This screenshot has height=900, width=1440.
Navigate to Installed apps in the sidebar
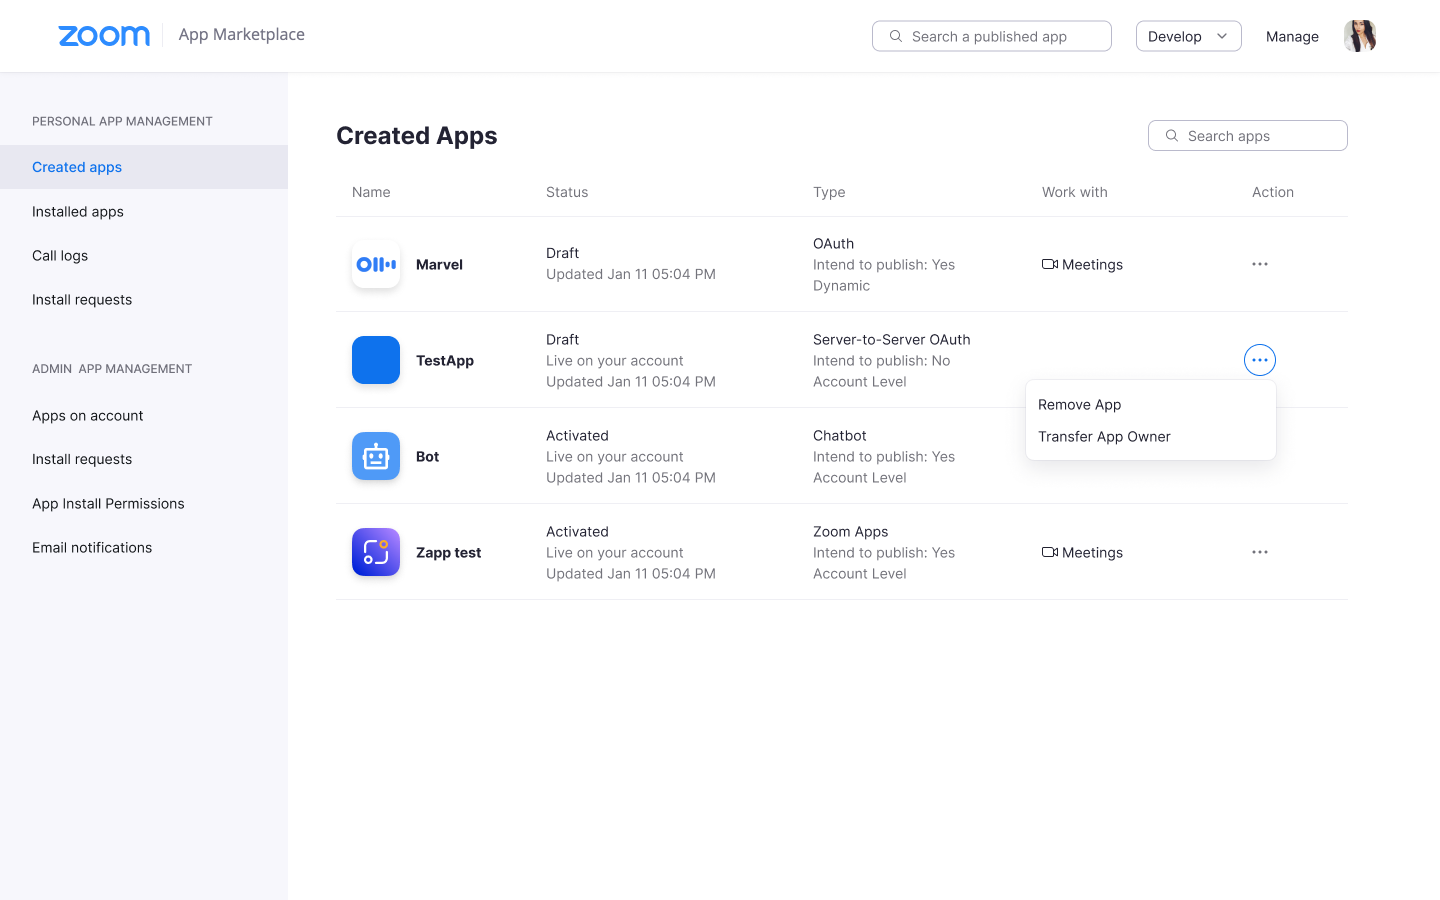click(x=77, y=211)
